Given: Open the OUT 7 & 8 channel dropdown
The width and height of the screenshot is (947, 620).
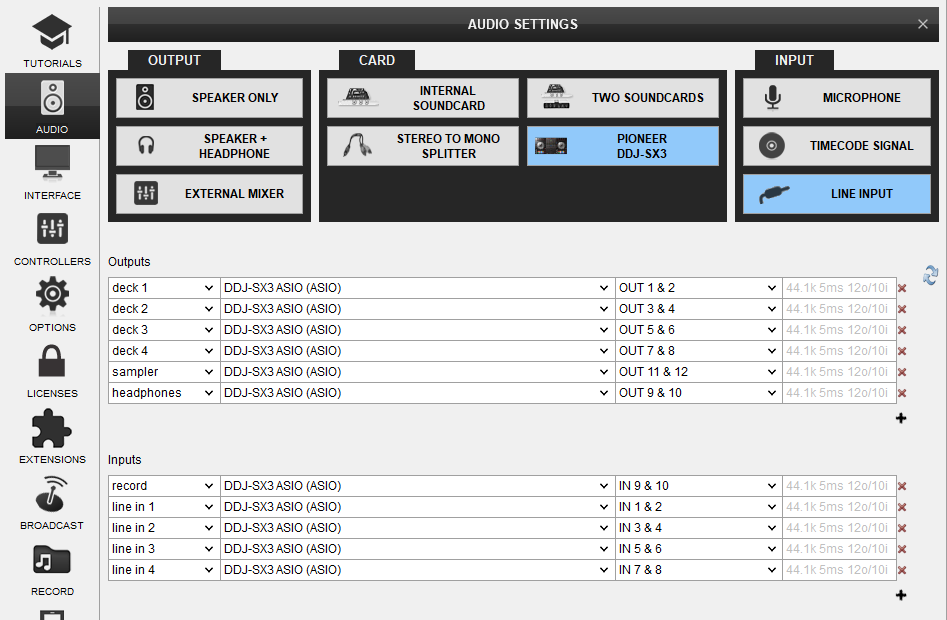Looking at the screenshot, I should [x=698, y=351].
